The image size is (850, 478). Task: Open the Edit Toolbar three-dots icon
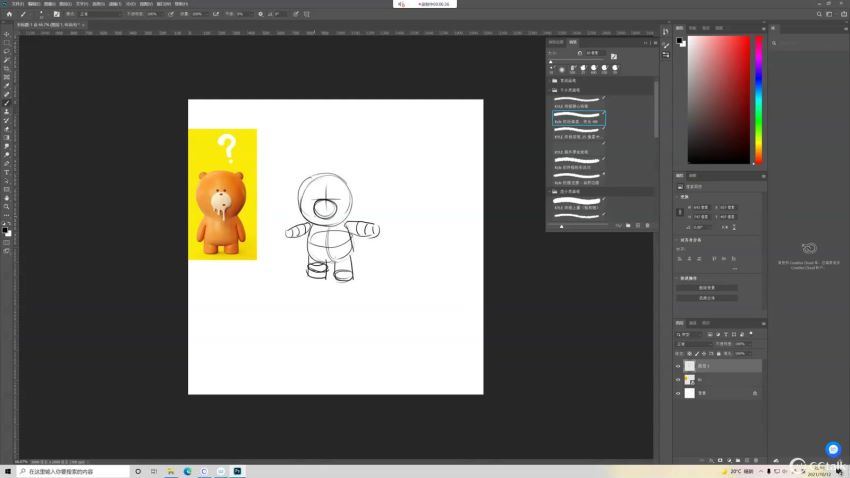tap(7, 215)
